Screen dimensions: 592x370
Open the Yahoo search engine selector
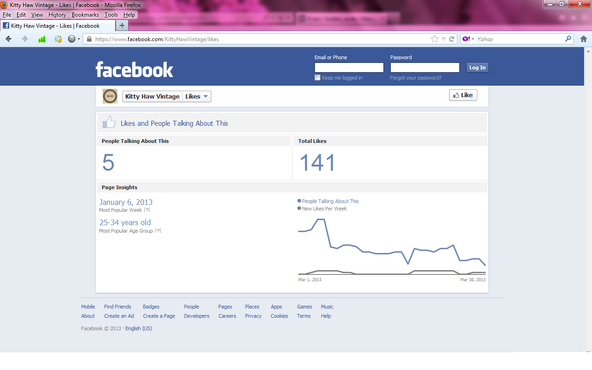468,39
